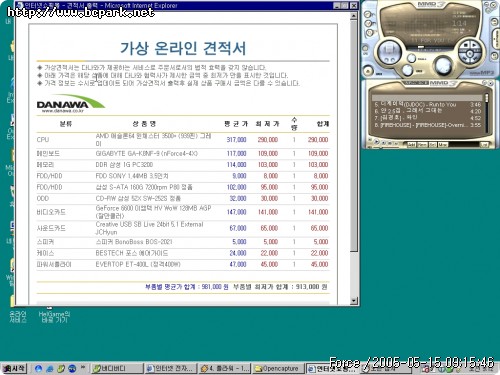Click the 117,000 average price value
Viewport: 500px width, 375px height.
pyautogui.click(x=236, y=153)
